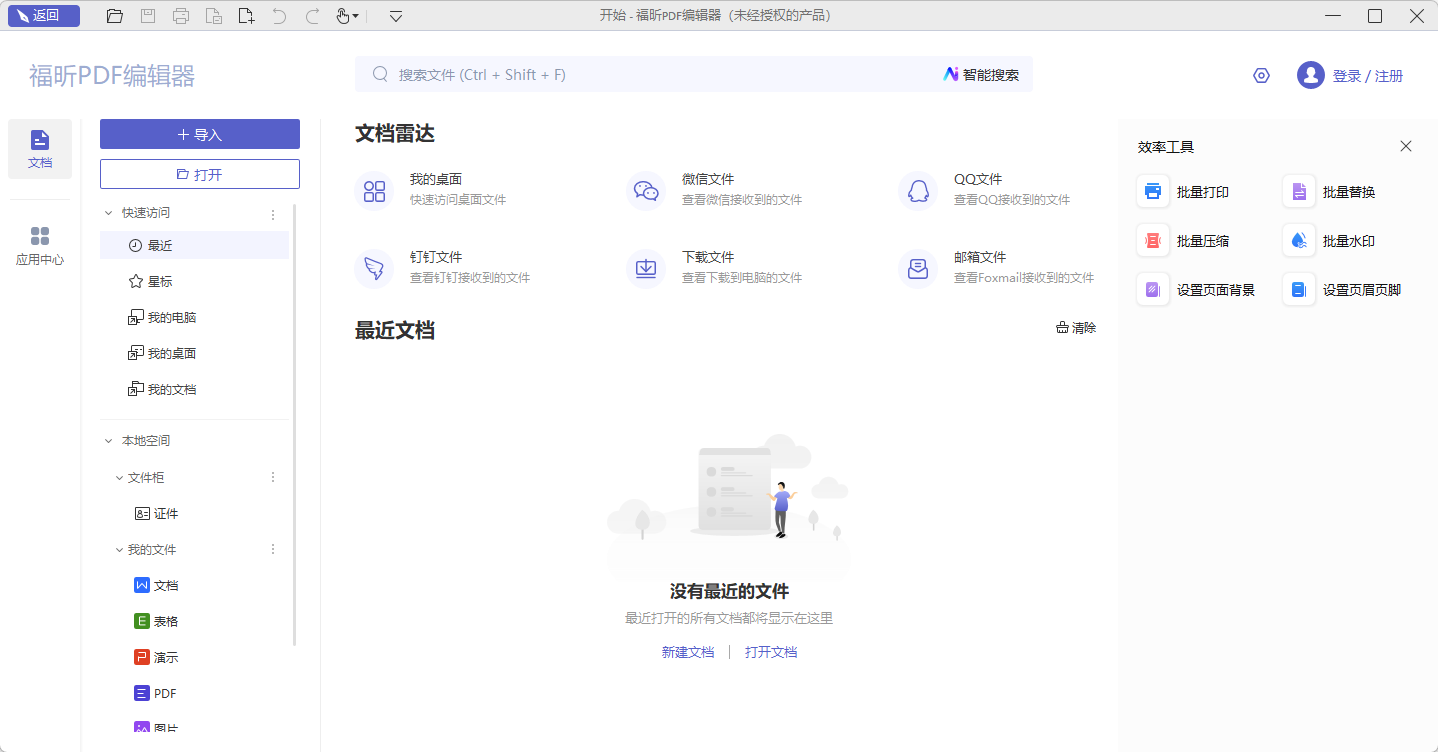Click inside the 搜索文件 search field
Screen dimensions: 1438x752
point(600,73)
